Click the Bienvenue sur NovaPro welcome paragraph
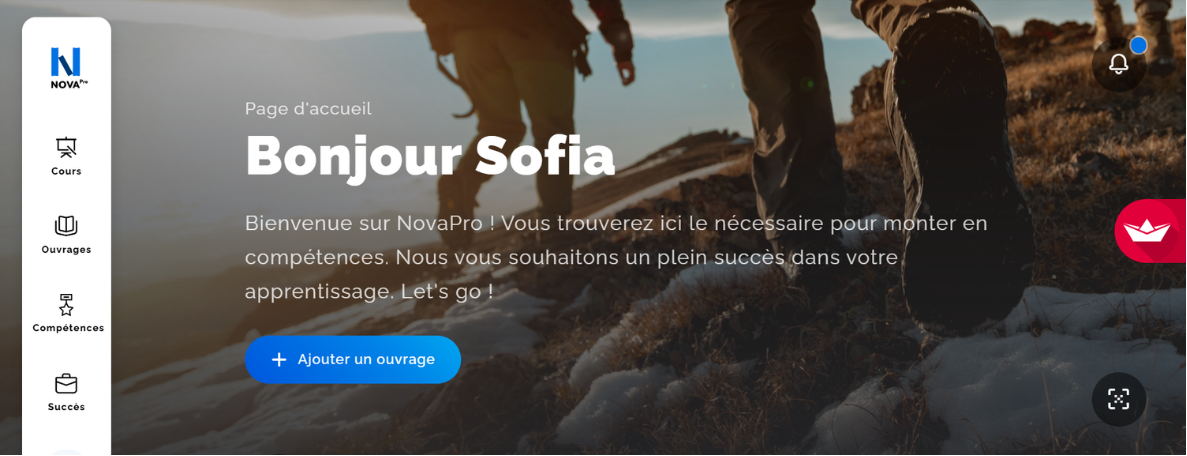 616,257
